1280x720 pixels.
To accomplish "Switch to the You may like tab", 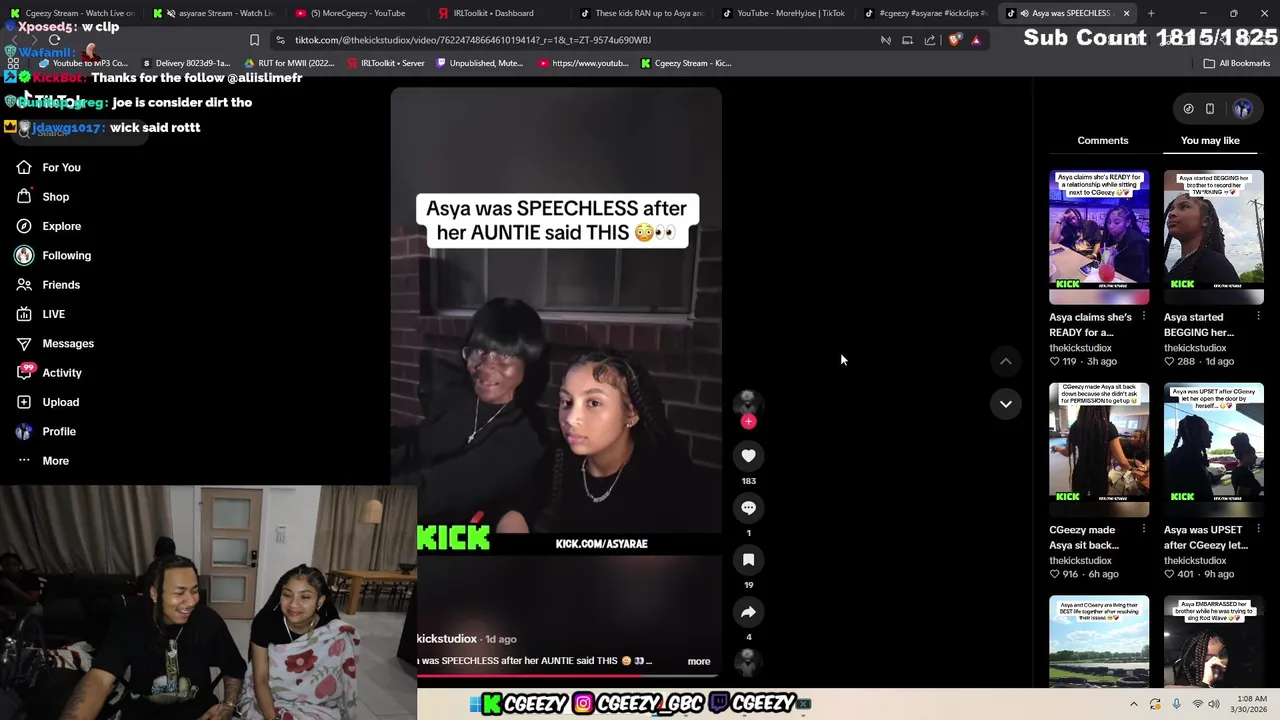I will tap(1210, 141).
